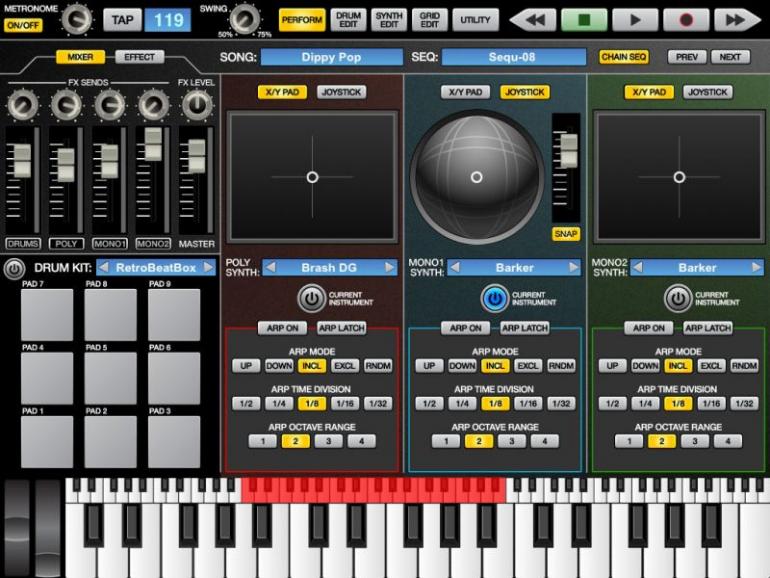Image resolution: width=770 pixels, height=578 pixels.
Task: Tap drum PAD 3
Action: tap(174, 441)
